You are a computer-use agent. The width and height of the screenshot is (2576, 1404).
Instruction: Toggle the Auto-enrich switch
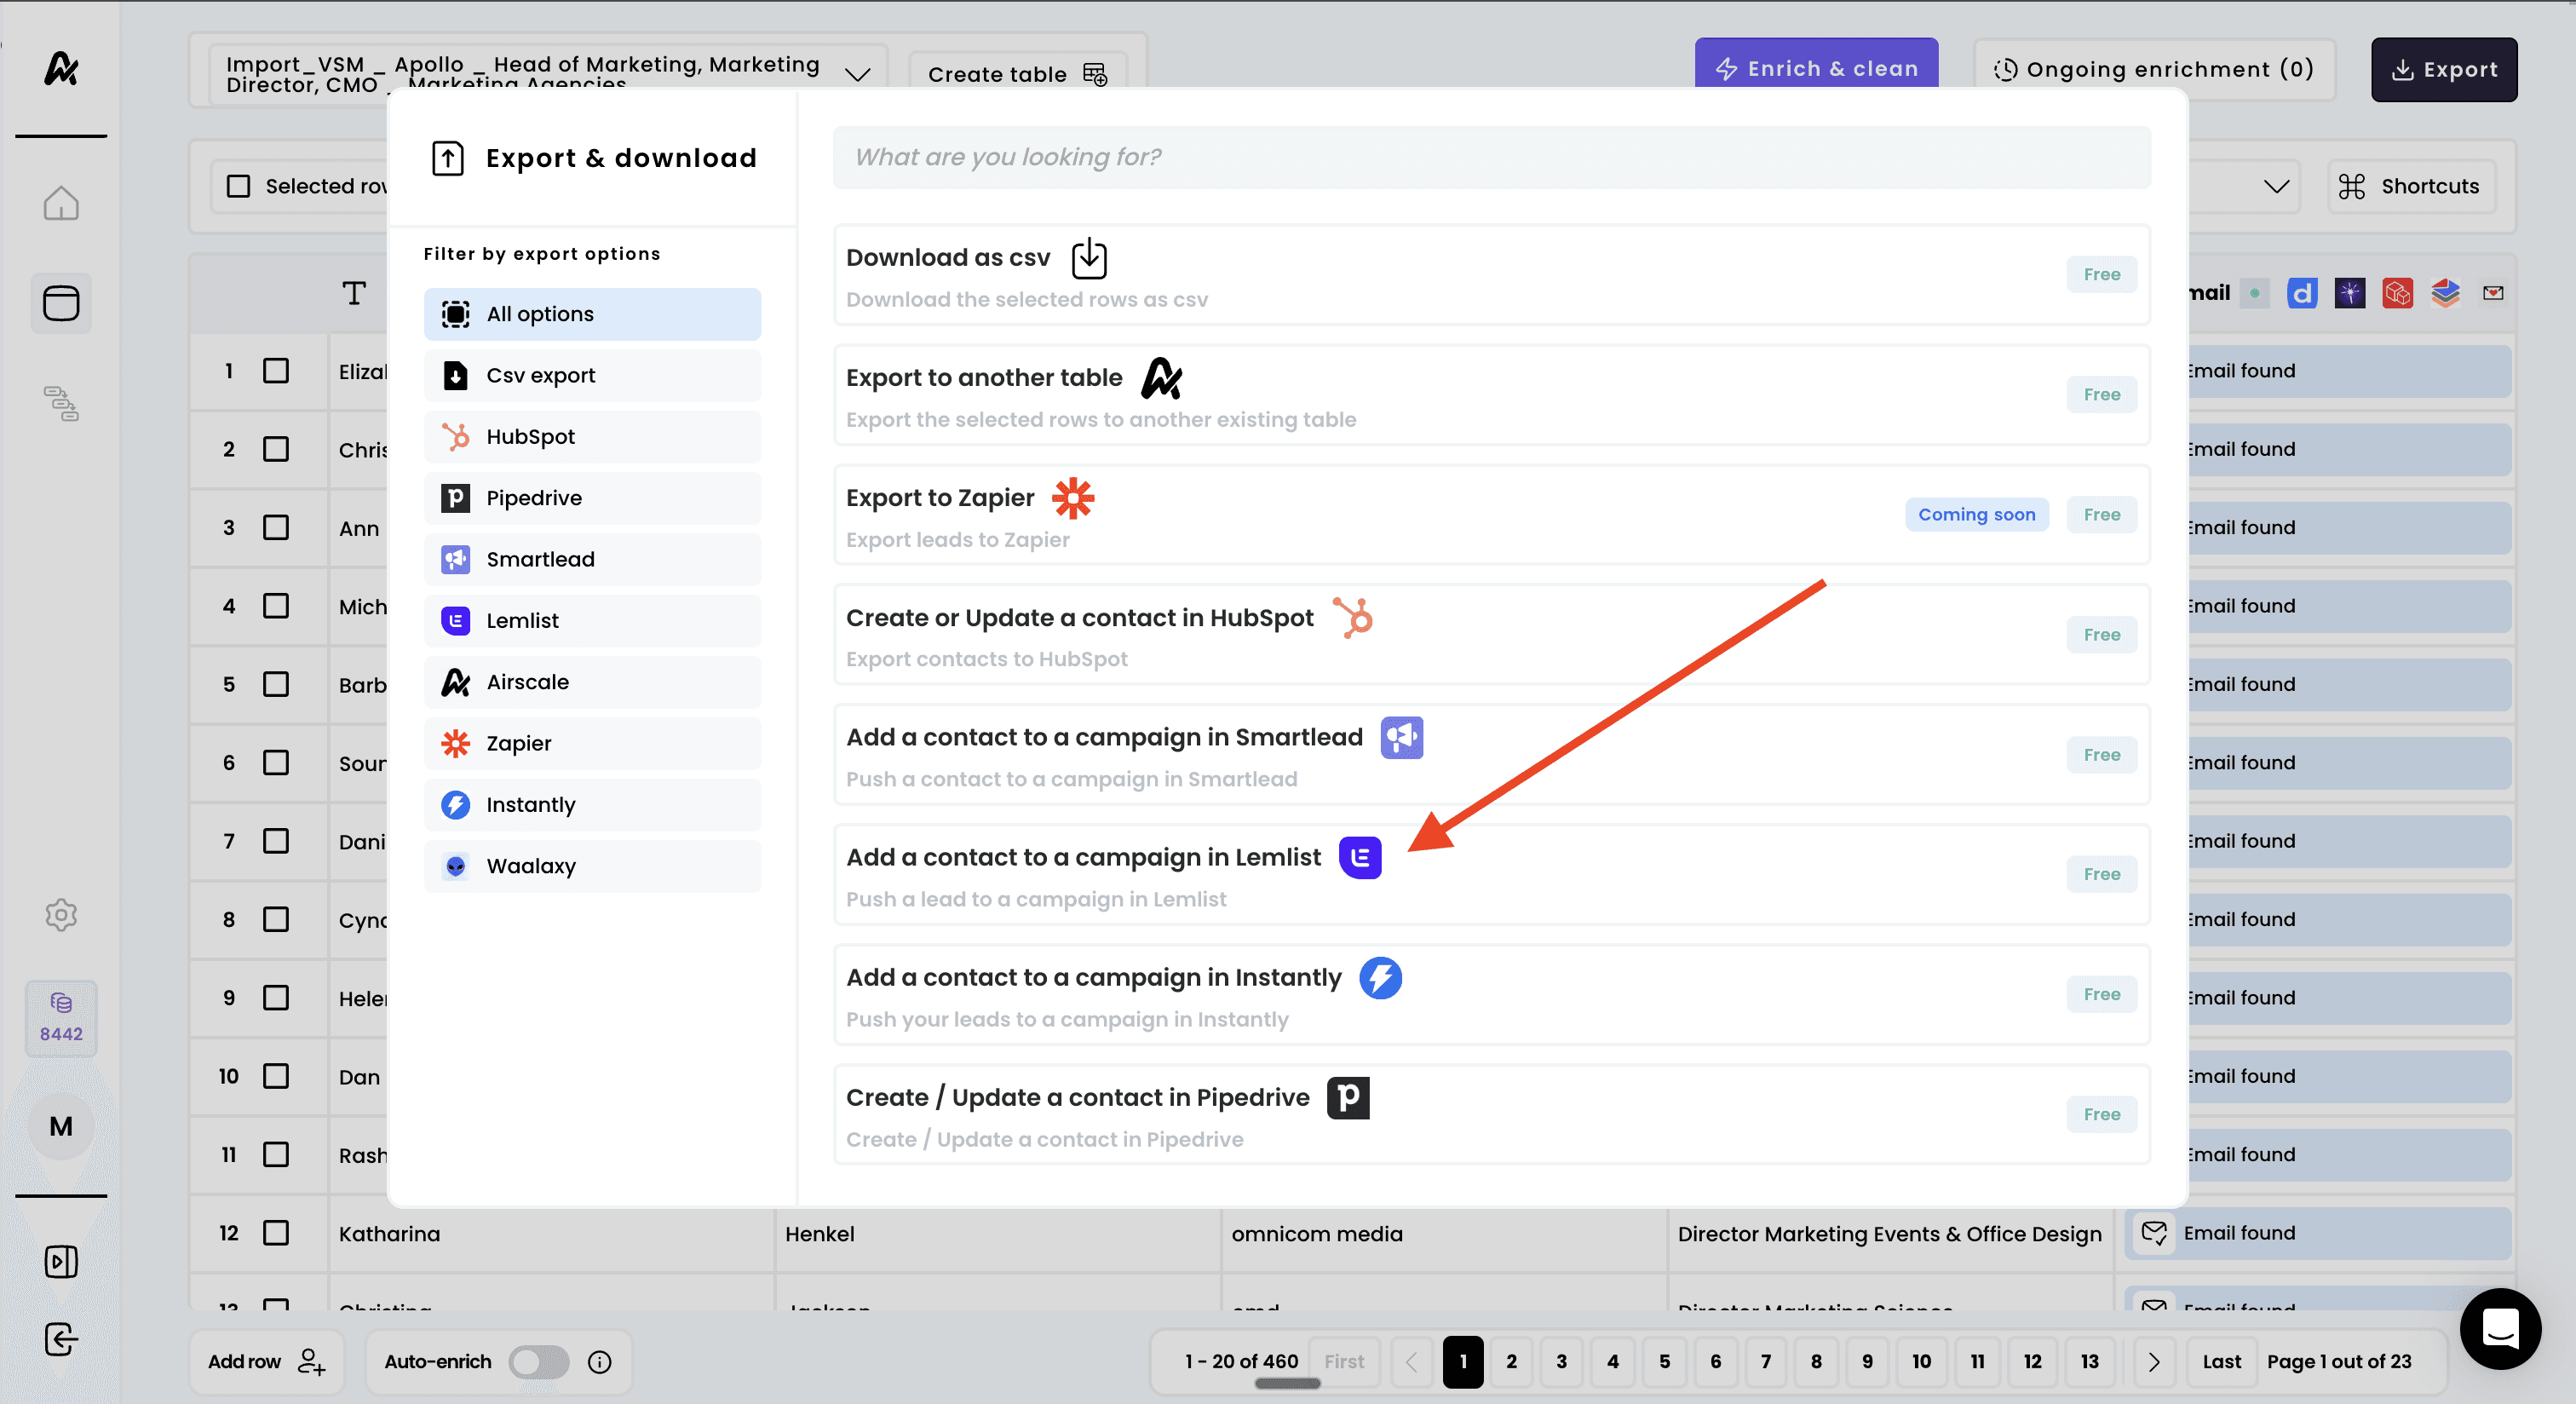click(538, 1361)
